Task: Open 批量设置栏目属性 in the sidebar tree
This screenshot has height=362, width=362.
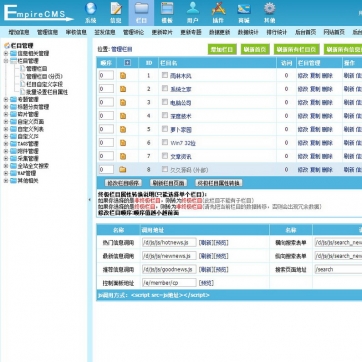Action: [x=47, y=92]
